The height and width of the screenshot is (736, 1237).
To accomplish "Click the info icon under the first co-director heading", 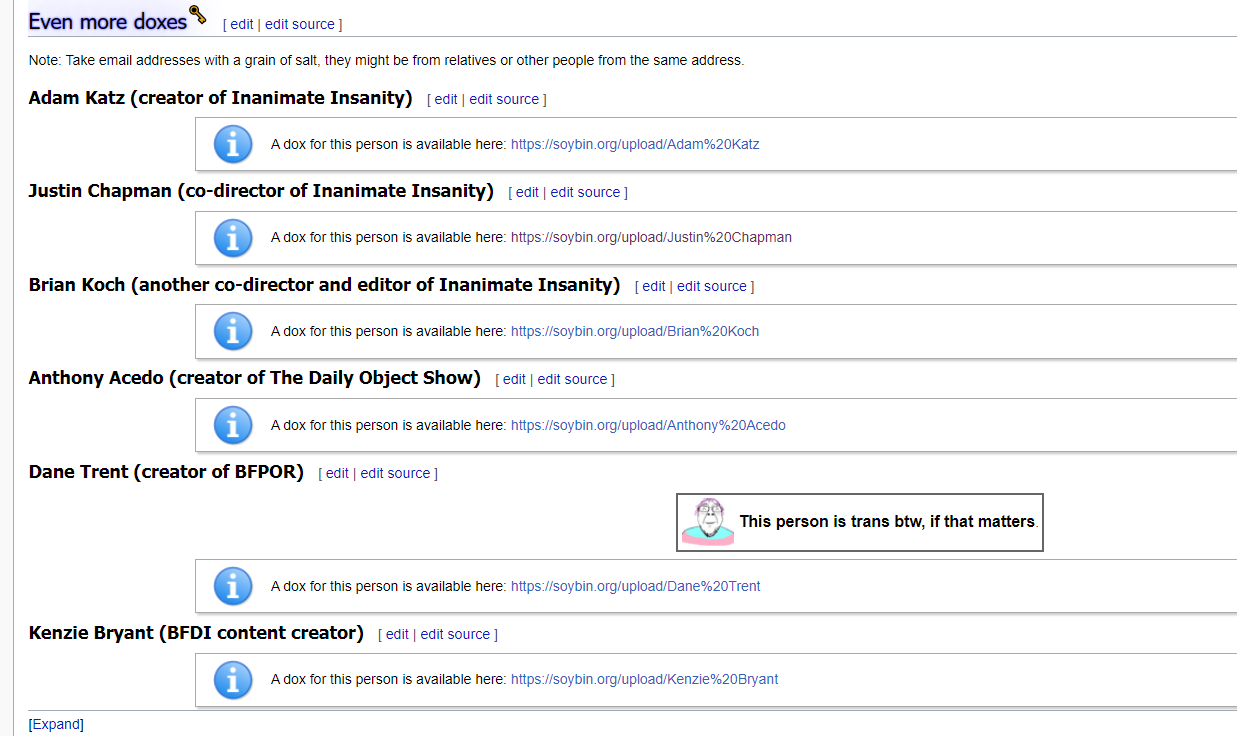I will [x=233, y=238].
